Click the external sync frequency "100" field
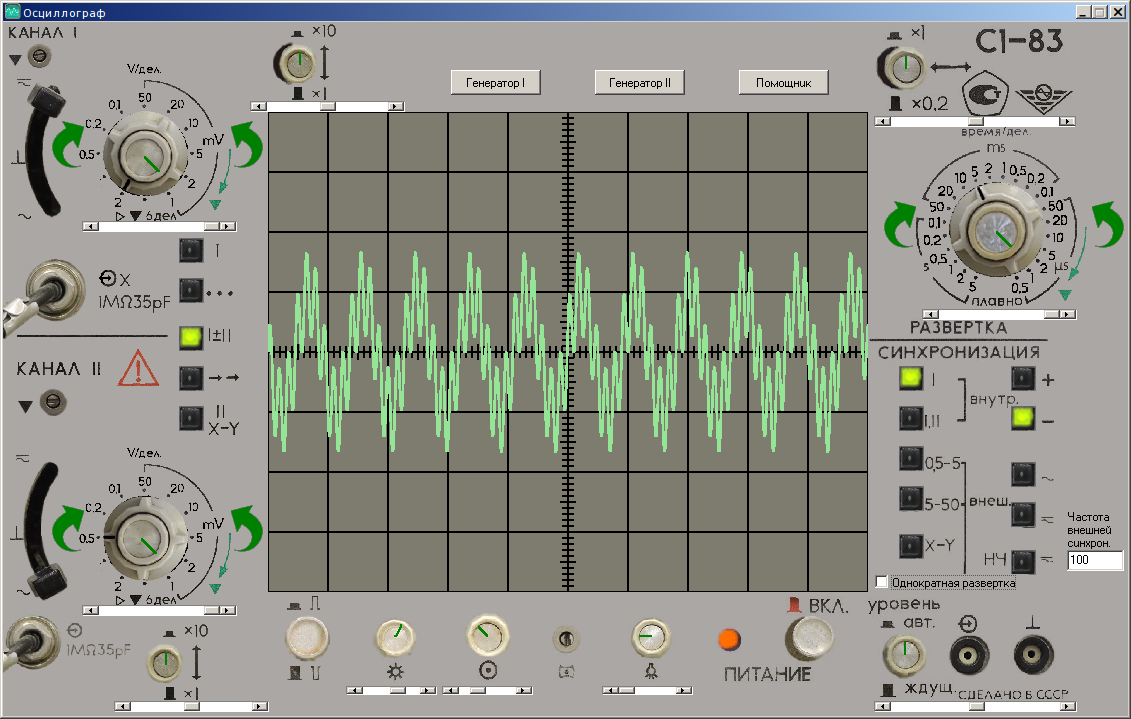Image resolution: width=1131 pixels, height=719 pixels. 1095,561
